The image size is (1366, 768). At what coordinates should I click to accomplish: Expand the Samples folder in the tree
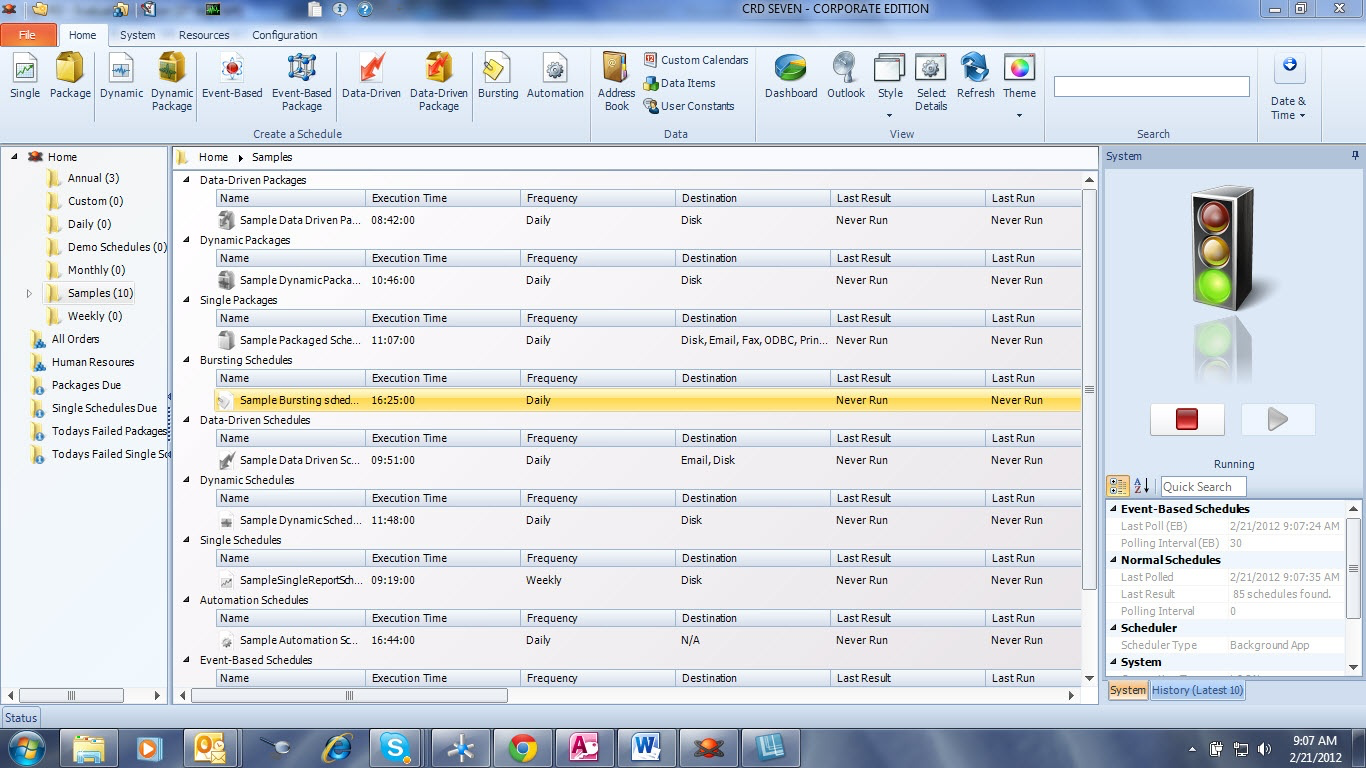(29, 293)
